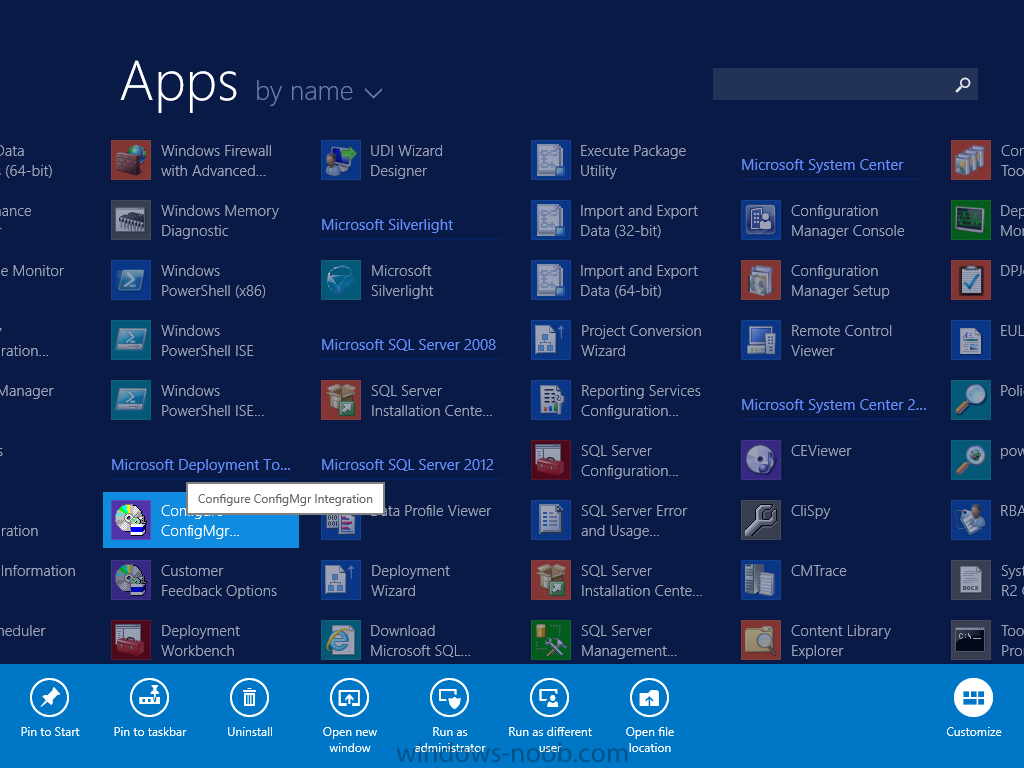Click Windows PowerShell ISE... truncated entry
The width and height of the screenshot is (1024, 768).
pyautogui.click(x=212, y=400)
